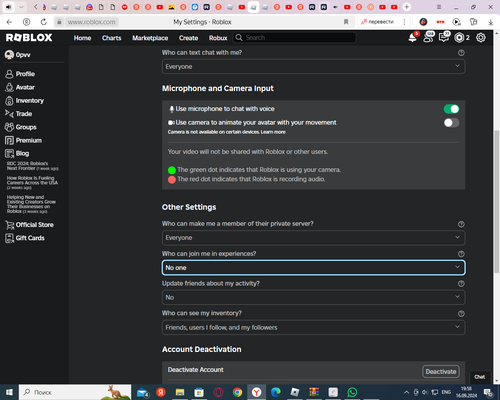Click help icon for update friends setting
Viewport: 500px width, 400px height.
point(461,284)
